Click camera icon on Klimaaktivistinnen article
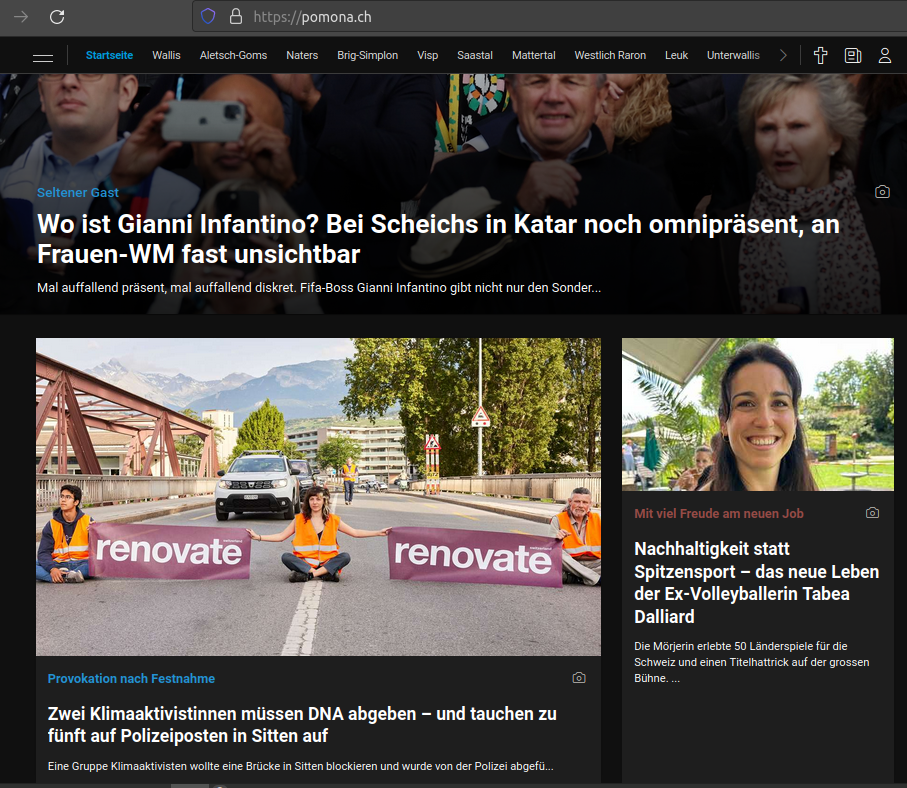 pyautogui.click(x=579, y=677)
